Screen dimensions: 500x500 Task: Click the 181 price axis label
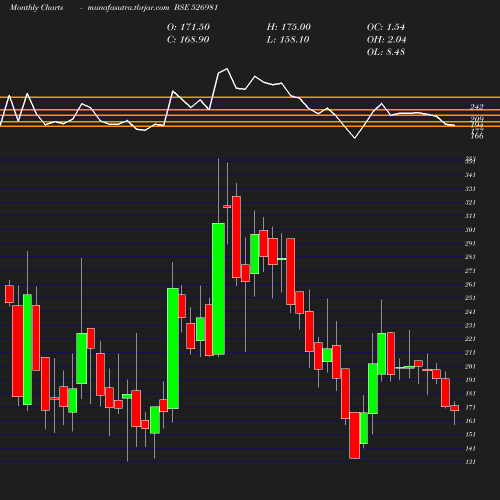point(470,394)
